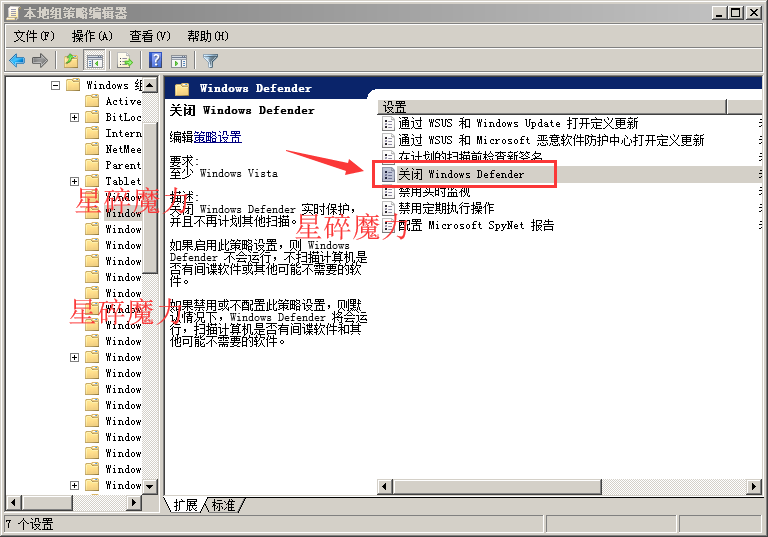Select 通过 WSUS 和 Microsoft 恶意软件防护中心打开定义更新
This screenshot has height=537, width=768.
click(x=551, y=141)
